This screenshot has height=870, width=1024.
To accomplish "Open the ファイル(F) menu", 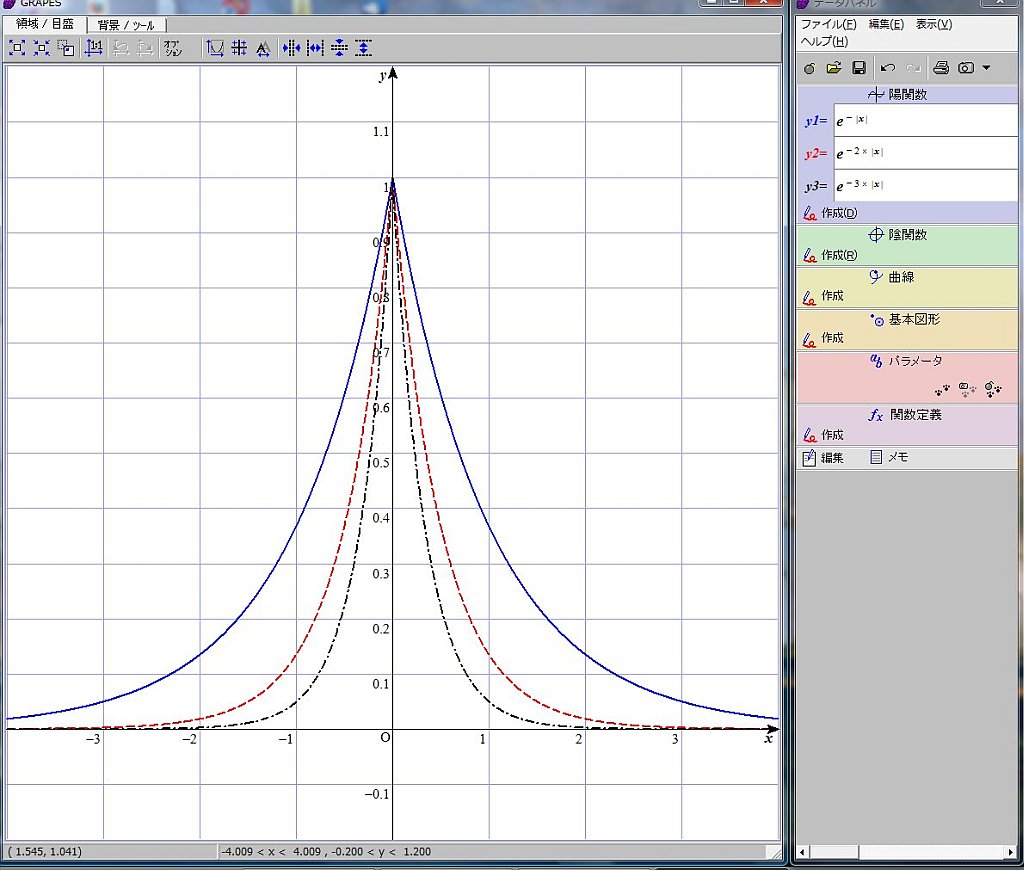I will coord(828,24).
